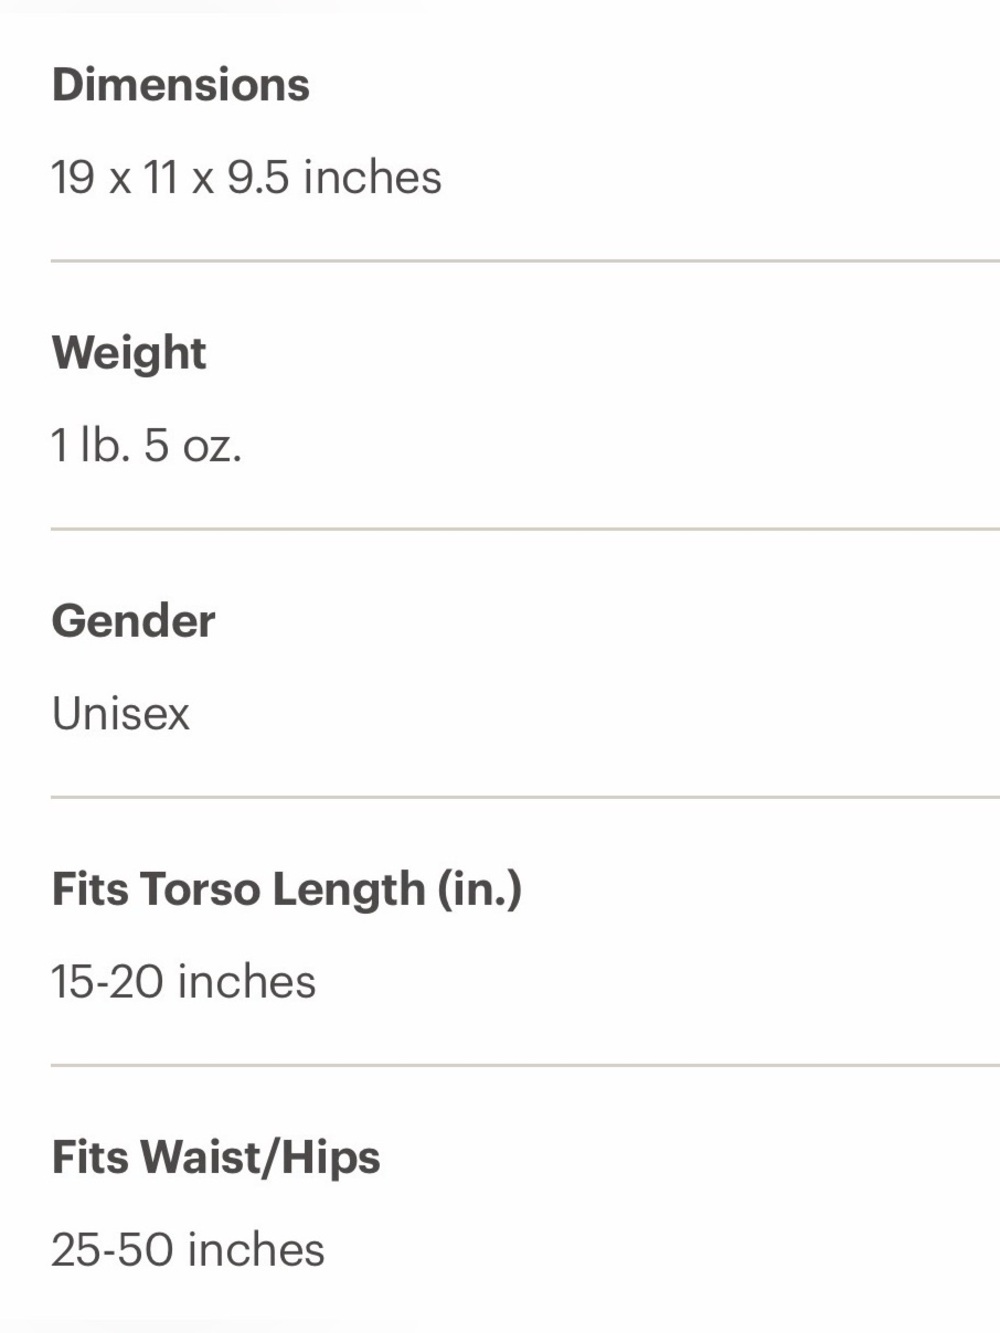Tap the "oz." text in Weight row
The width and height of the screenshot is (1000, 1333).
tap(212, 447)
